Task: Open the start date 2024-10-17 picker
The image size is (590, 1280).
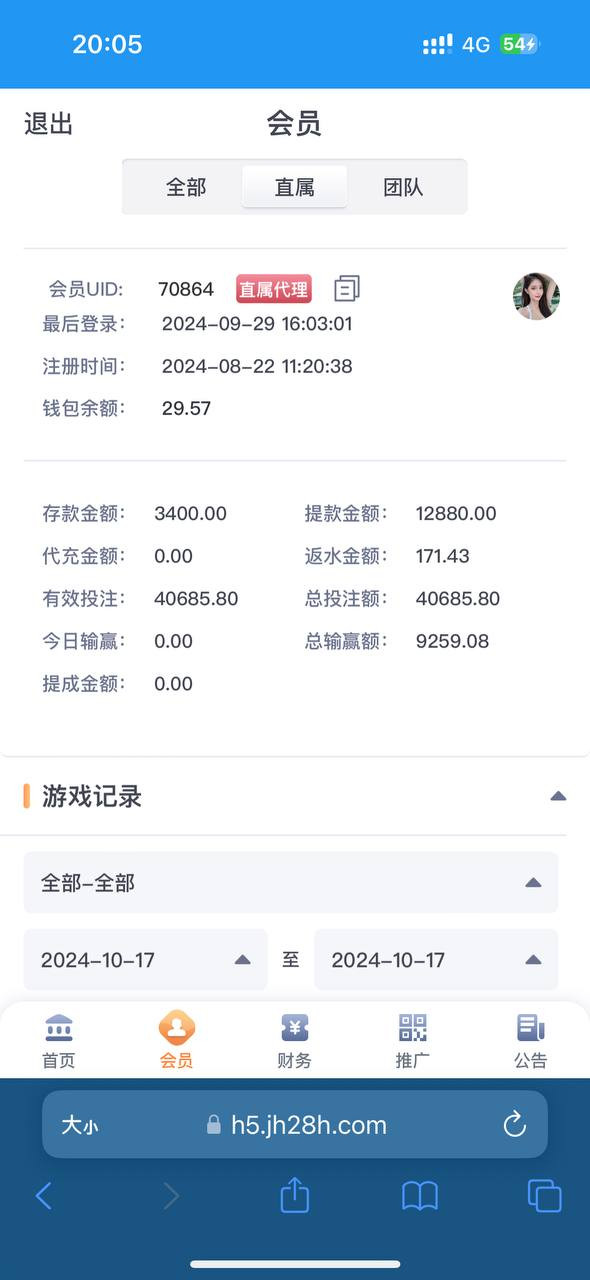Action: 146,960
